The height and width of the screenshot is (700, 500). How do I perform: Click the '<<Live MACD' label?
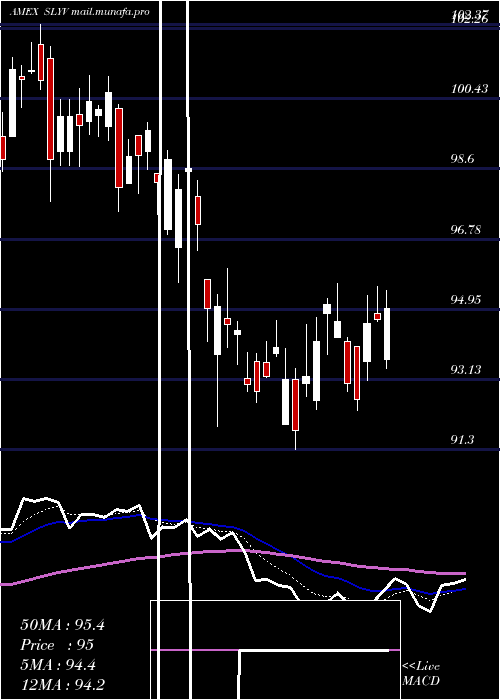click(x=421, y=674)
